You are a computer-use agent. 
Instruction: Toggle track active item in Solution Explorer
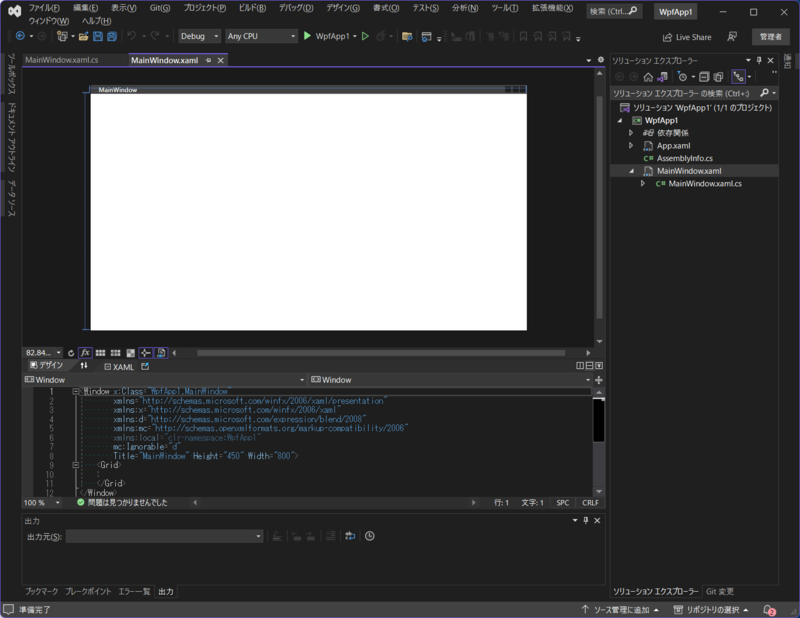(738, 77)
